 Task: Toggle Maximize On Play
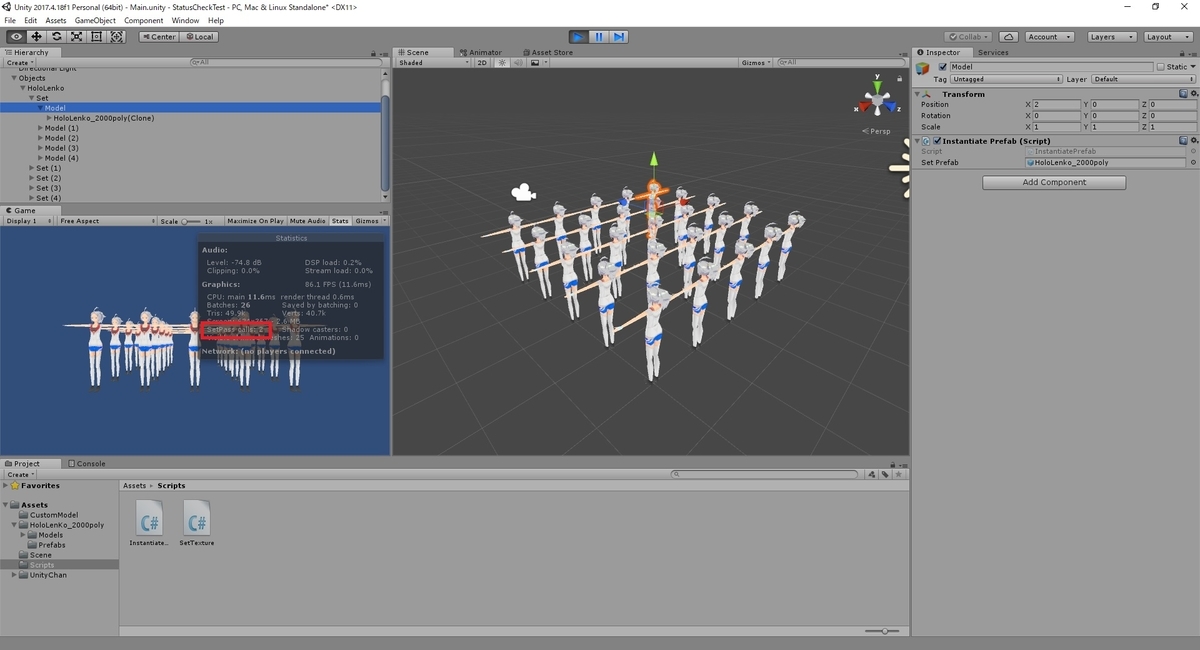(256, 221)
